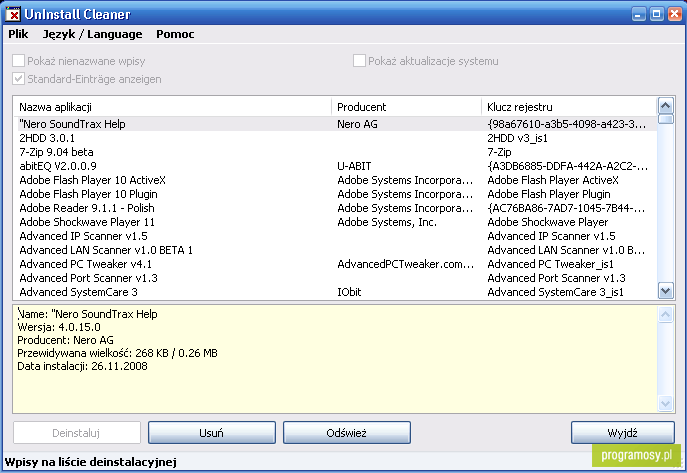The width and height of the screenshot is (687, 473).
Task: Click Advanced PC Tweaker_is1 registry key
Action: click(550, 264)
